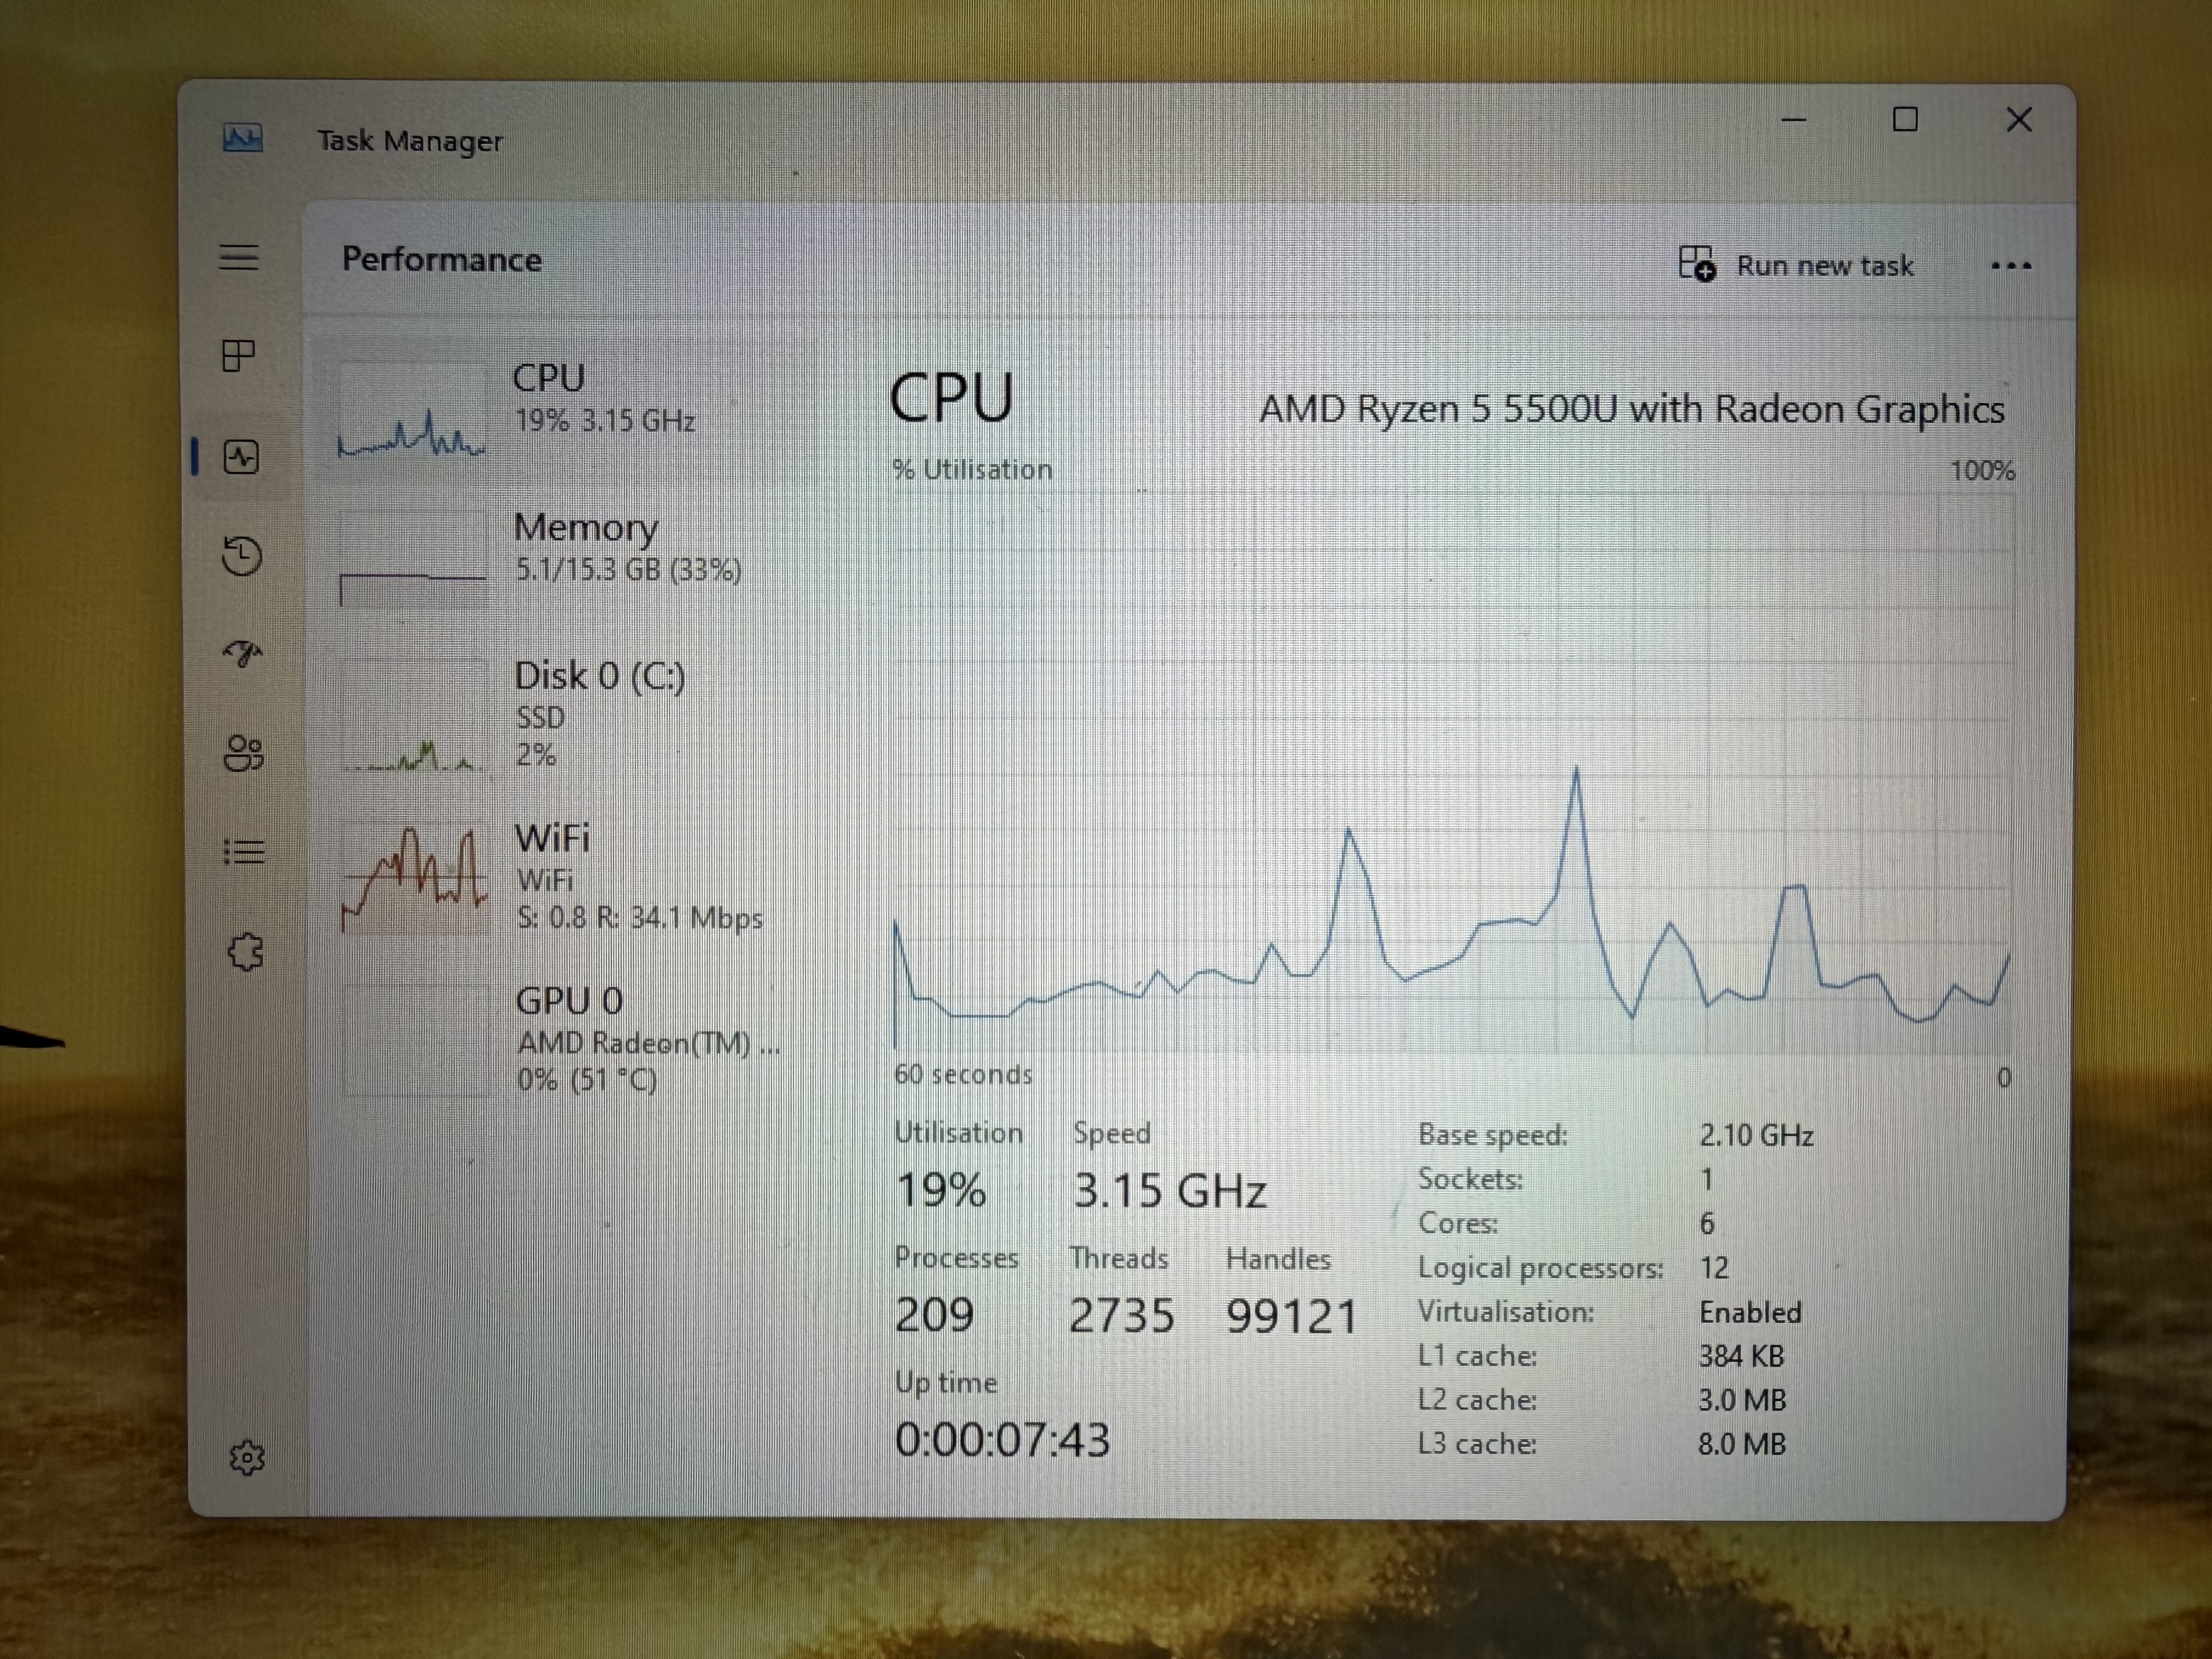This screenshot has width=2212, height=1659.
Task: Click Run new task button
Action: [x=1796, y=265]
